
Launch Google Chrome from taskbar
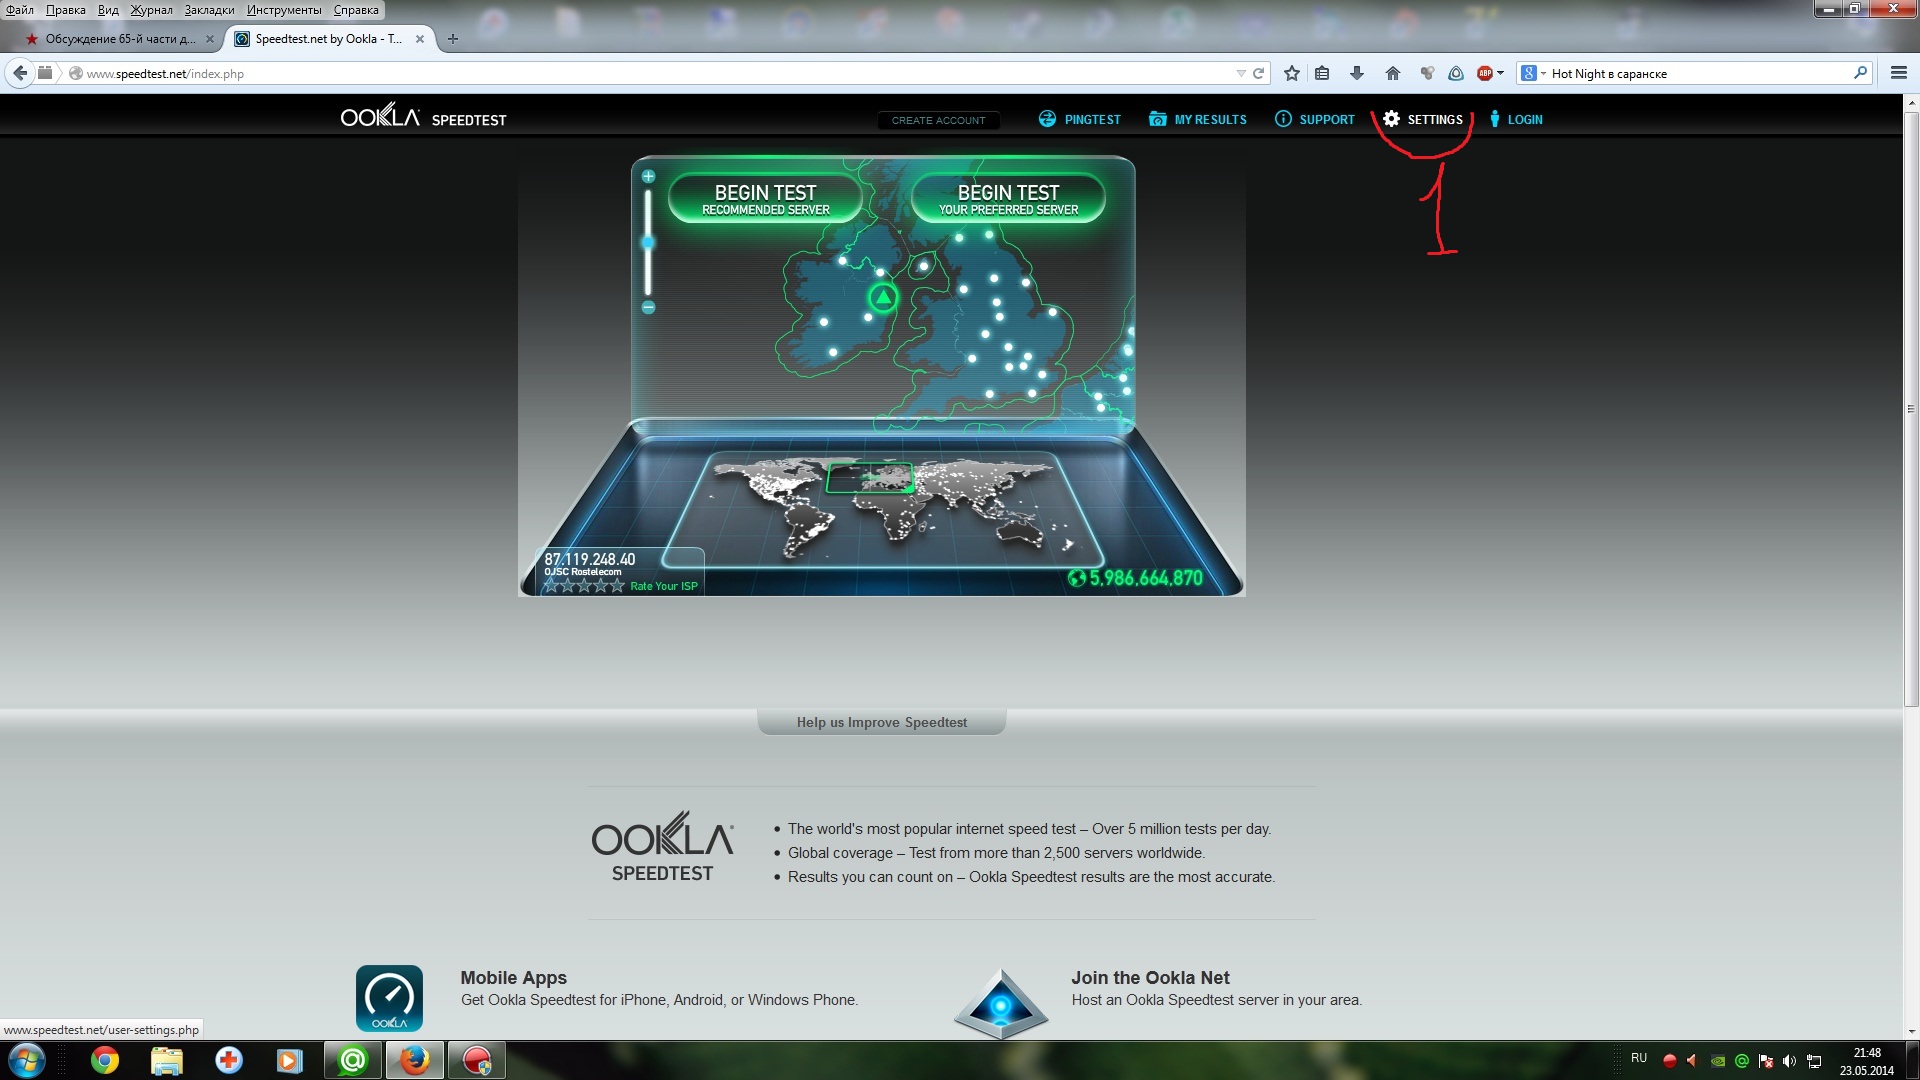click(x=105, y=1060)
